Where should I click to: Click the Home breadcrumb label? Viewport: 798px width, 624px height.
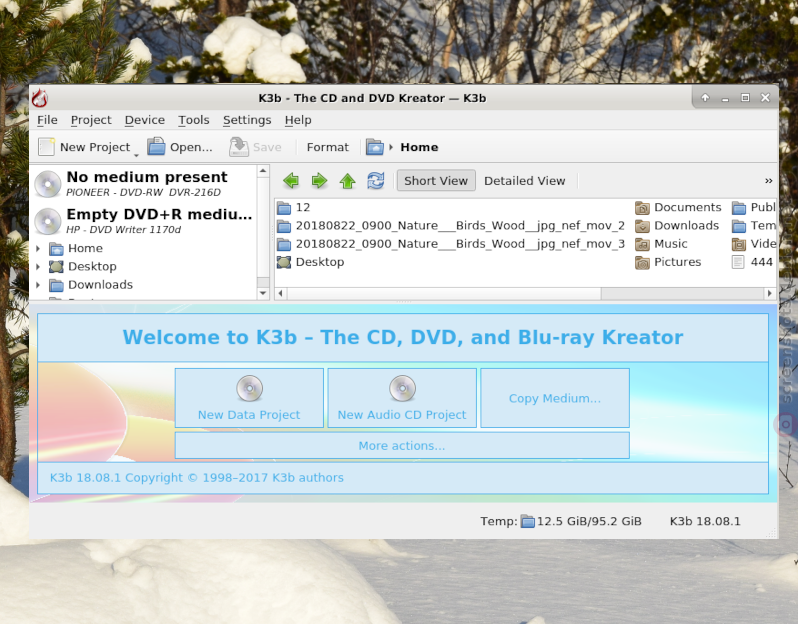point(419,147)
